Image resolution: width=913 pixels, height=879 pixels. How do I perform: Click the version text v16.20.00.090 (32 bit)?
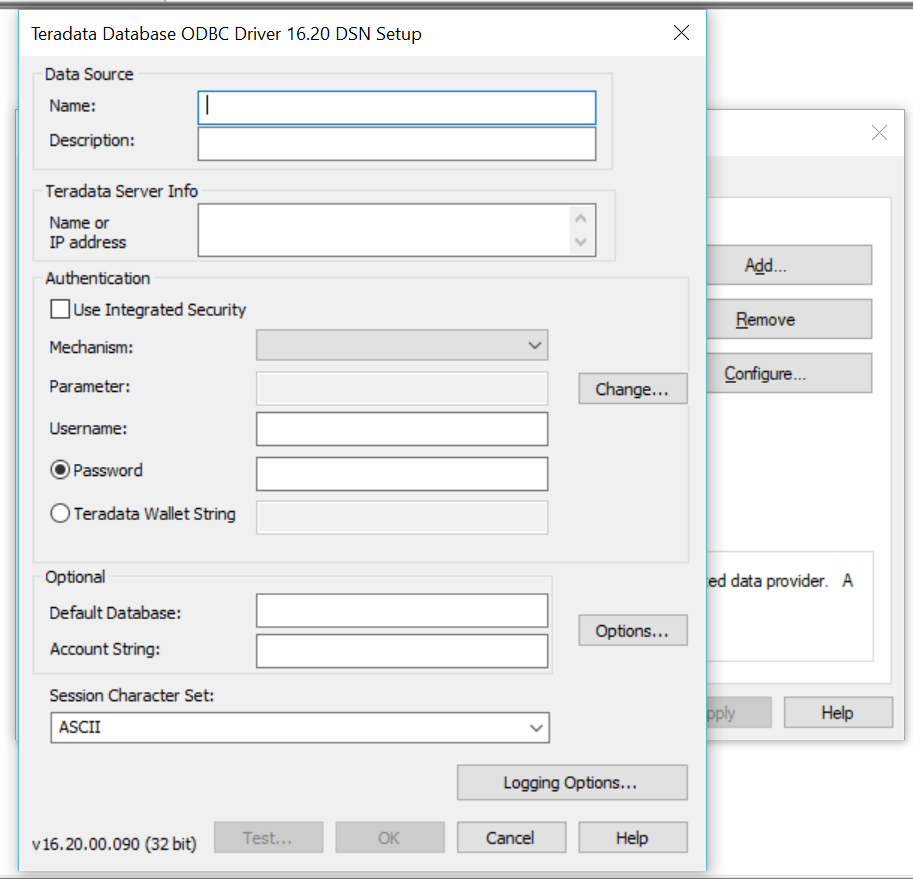click(x=114, y=843)
